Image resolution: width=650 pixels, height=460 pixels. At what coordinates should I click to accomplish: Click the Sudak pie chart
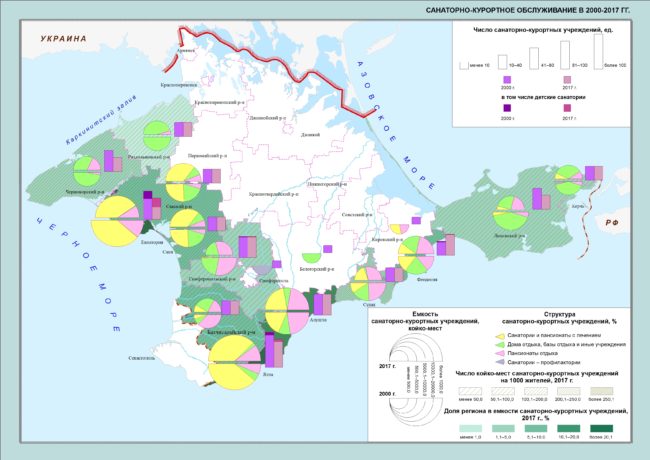pos(366,283)
